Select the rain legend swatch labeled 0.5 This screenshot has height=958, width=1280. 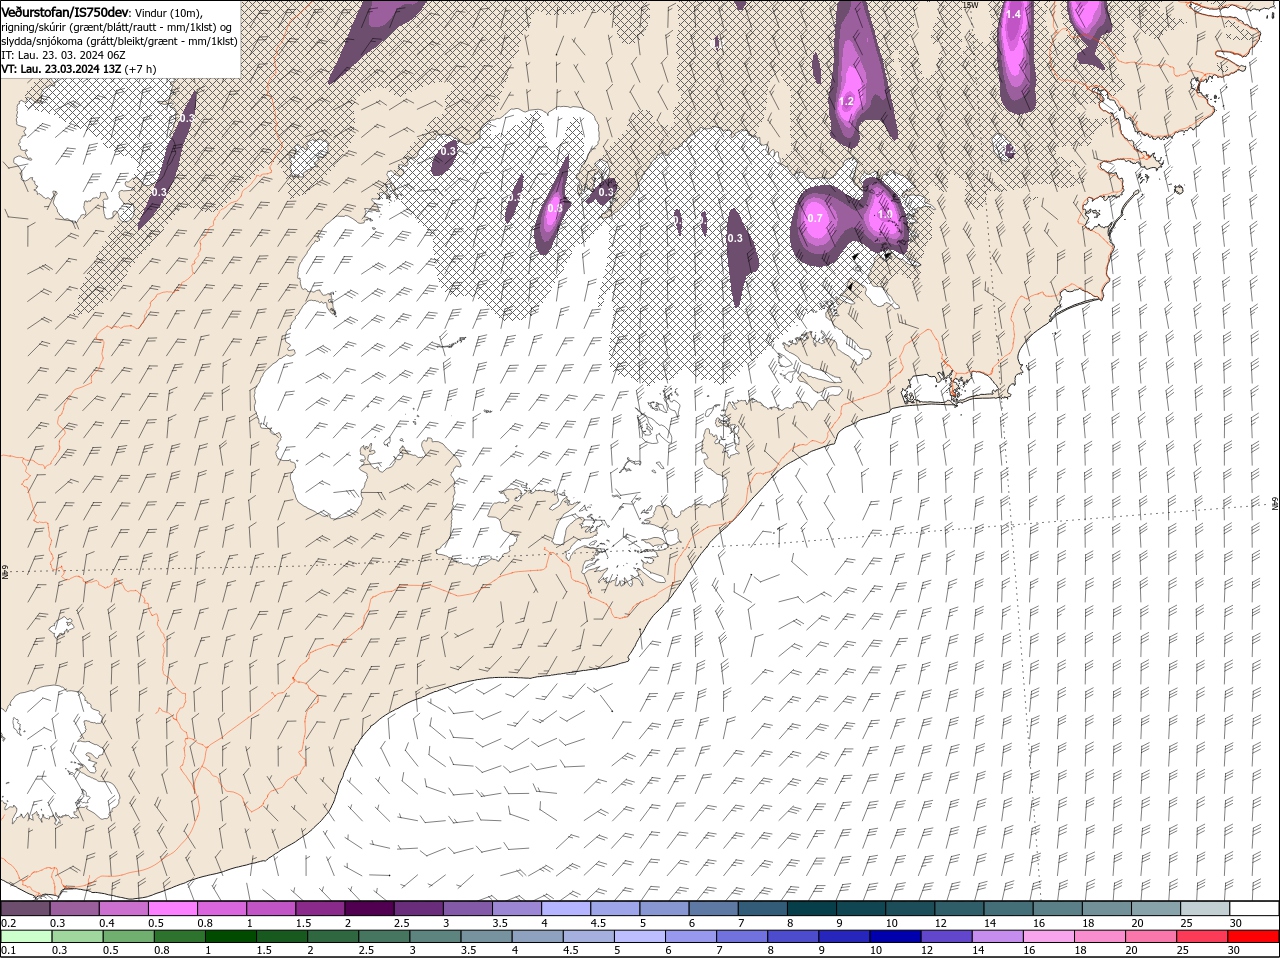[x=128, y=937]
